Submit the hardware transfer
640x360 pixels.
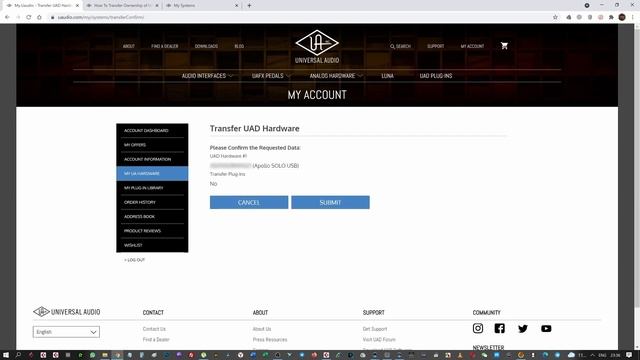point(330,202)
